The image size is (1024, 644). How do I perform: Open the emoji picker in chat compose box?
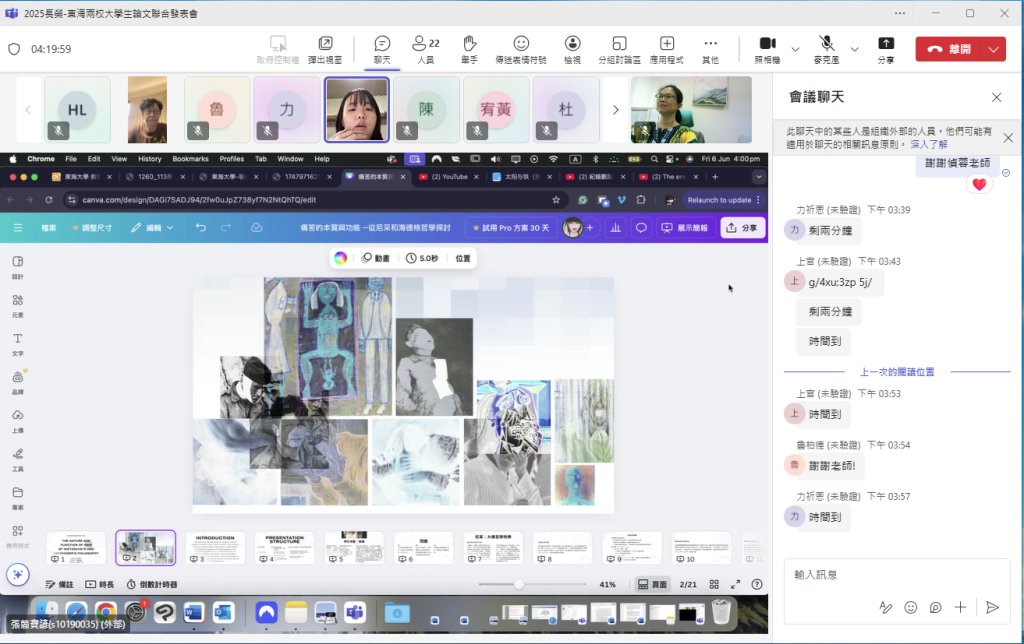coord(910,607)
